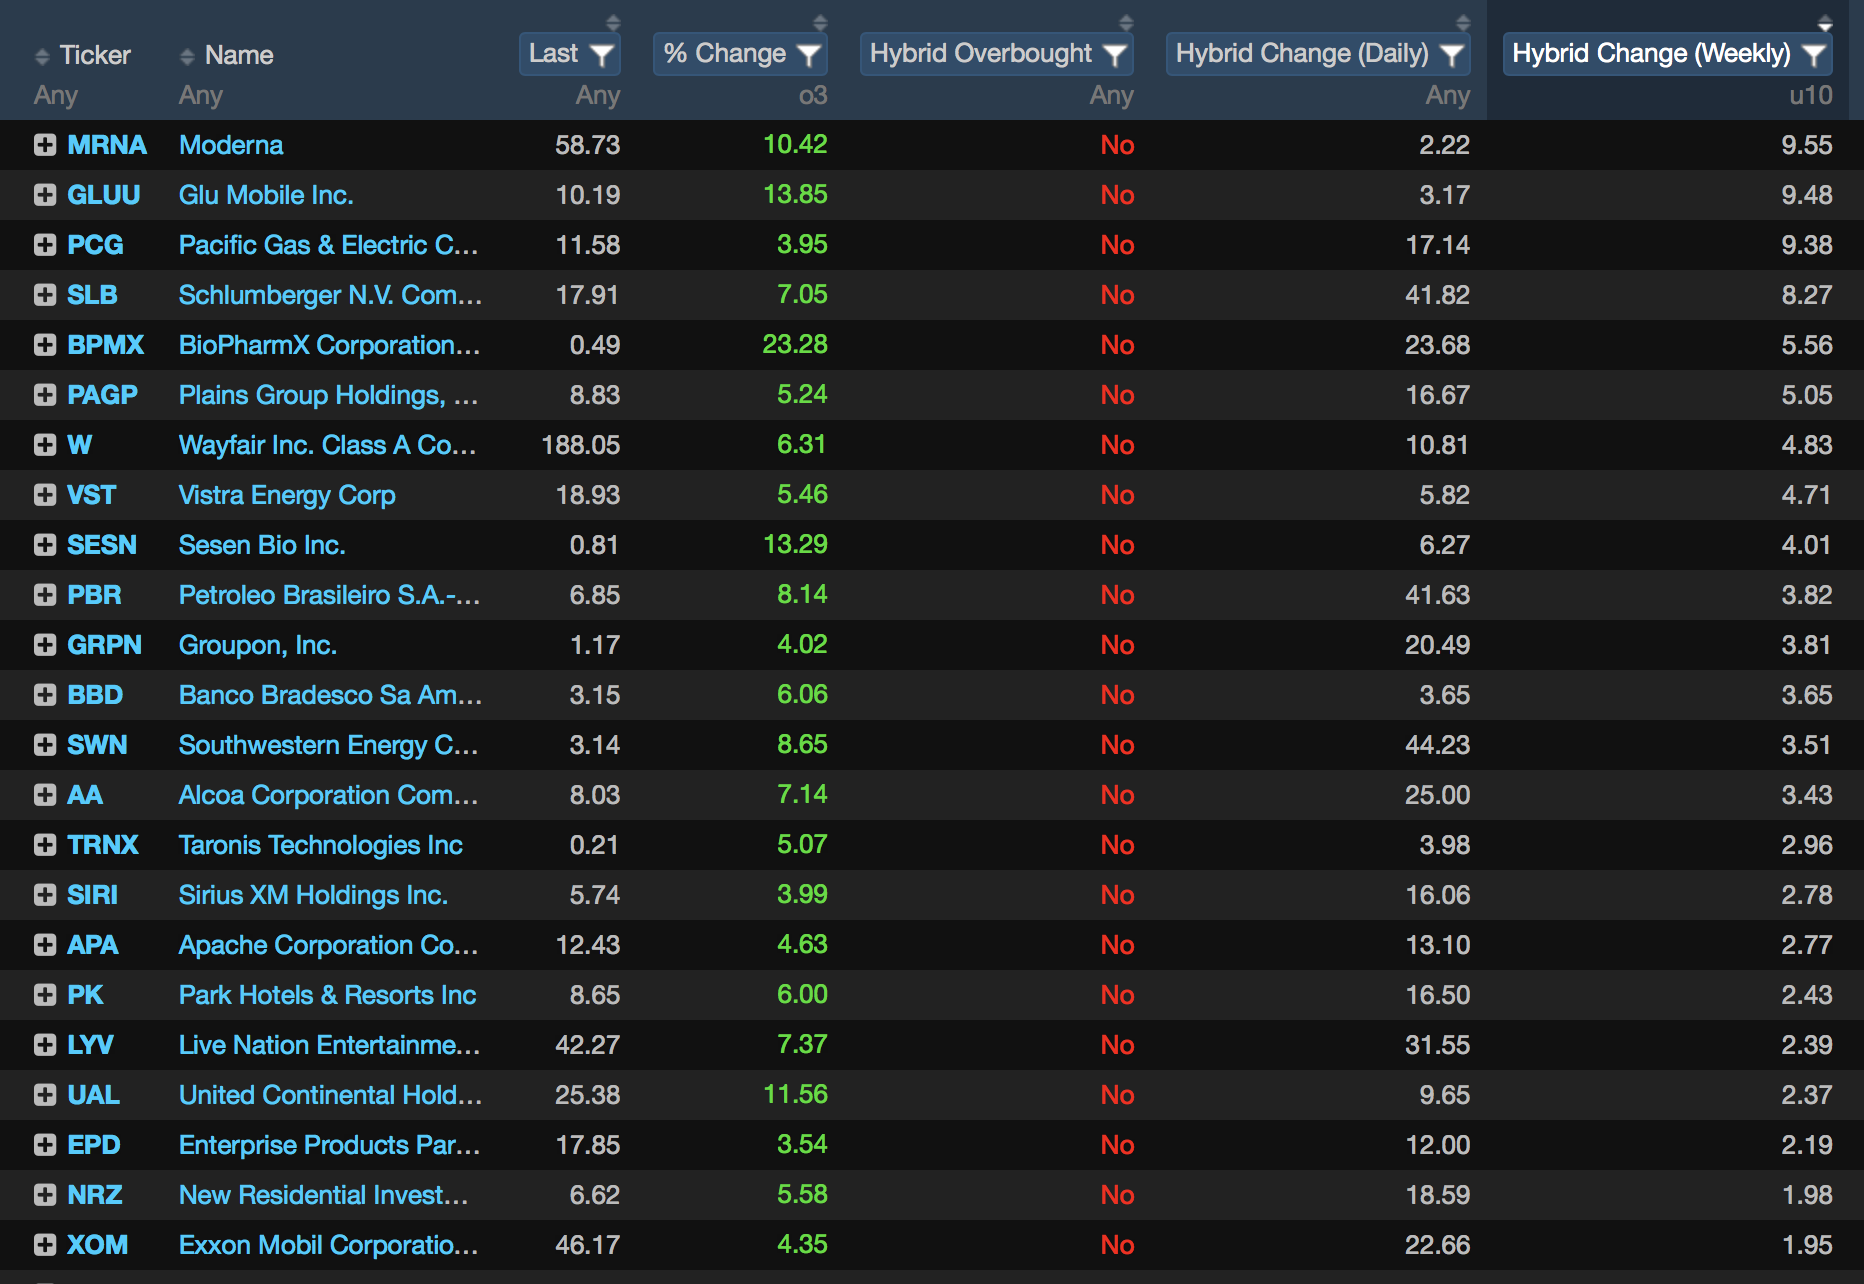The image size is (1864, 1284).
Task: Click UAL % Change value 11.56
Action: (796, 1095)
